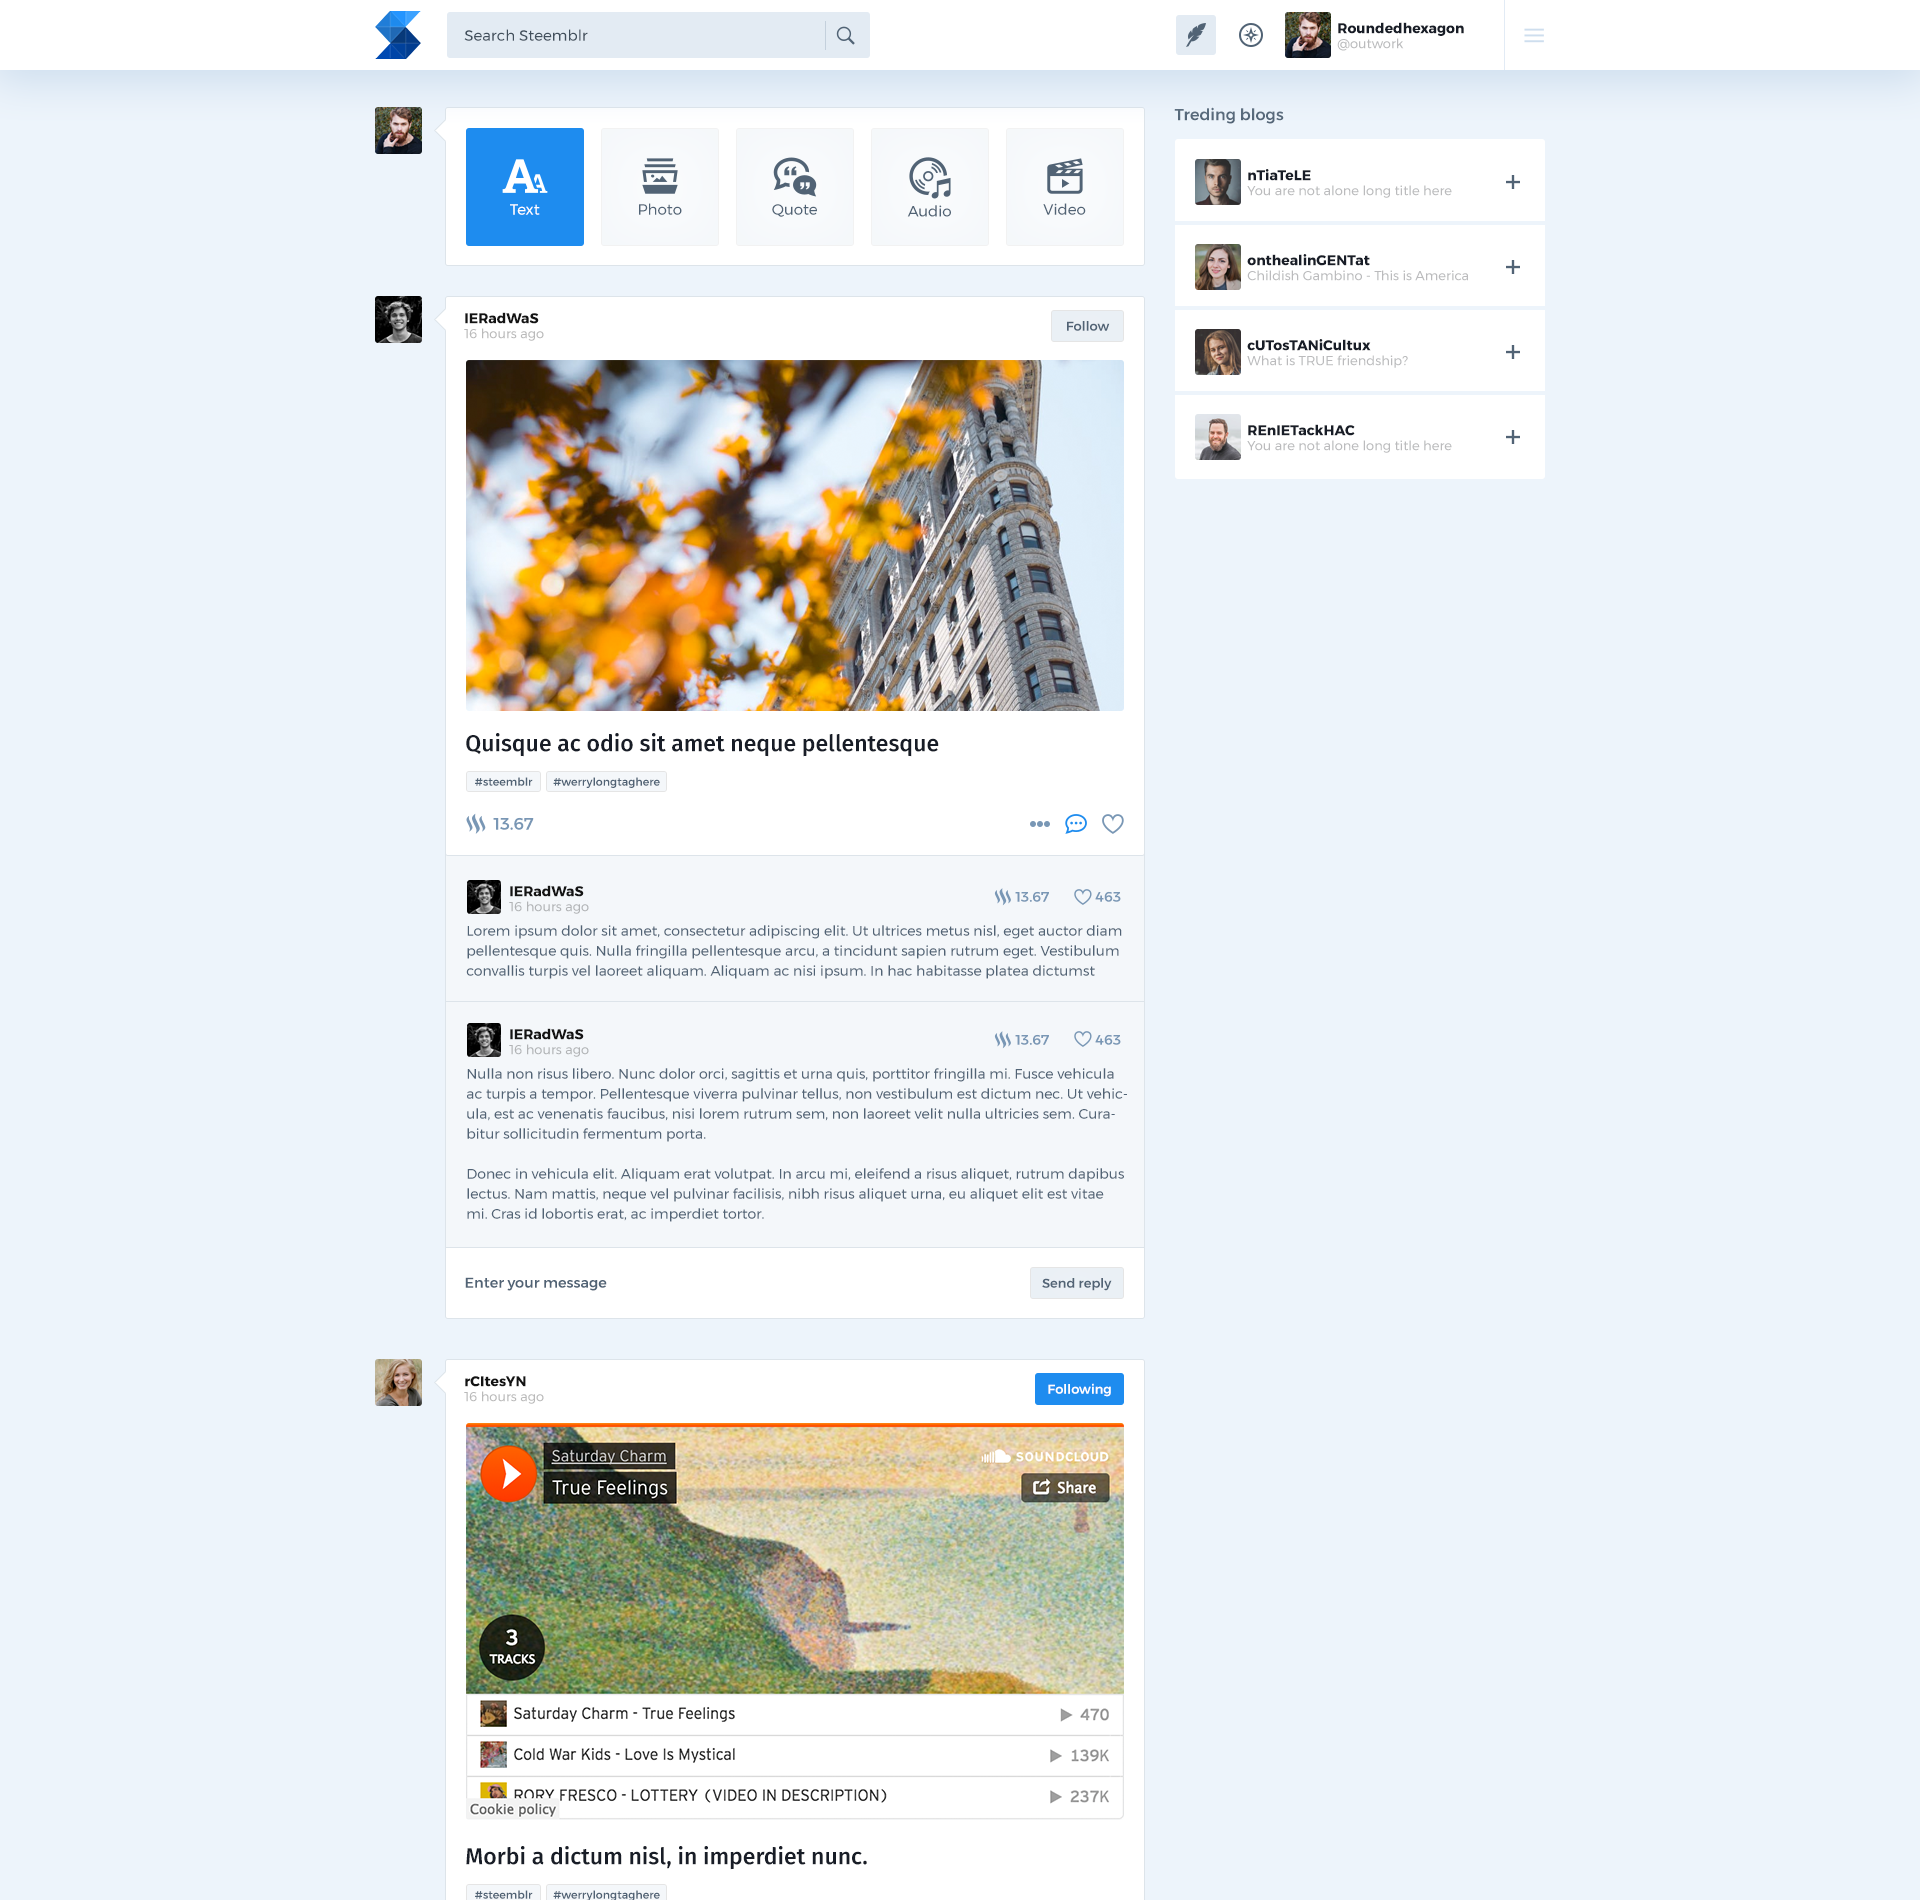Select the Photo post type
This screenshot has width=1920, height=1900.
pyautogui.click(x=659, y=187)
